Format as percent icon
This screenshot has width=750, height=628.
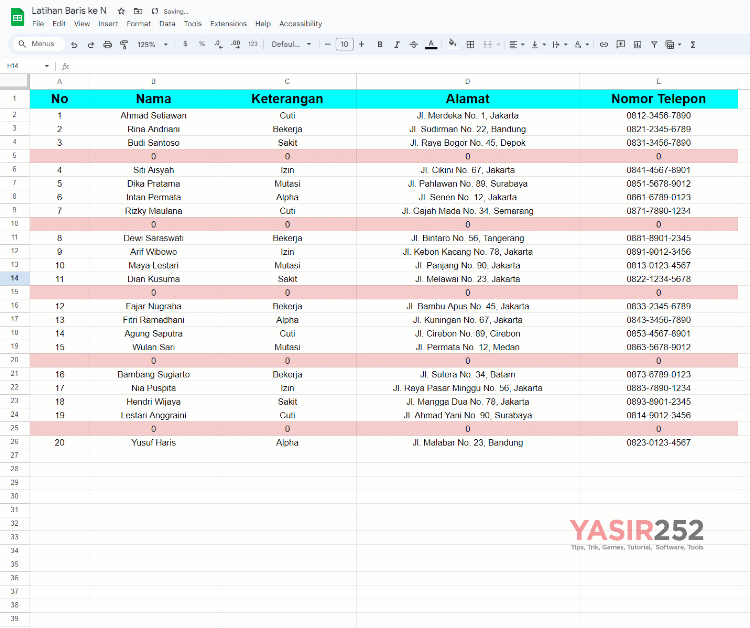click(x=202, y=44)
